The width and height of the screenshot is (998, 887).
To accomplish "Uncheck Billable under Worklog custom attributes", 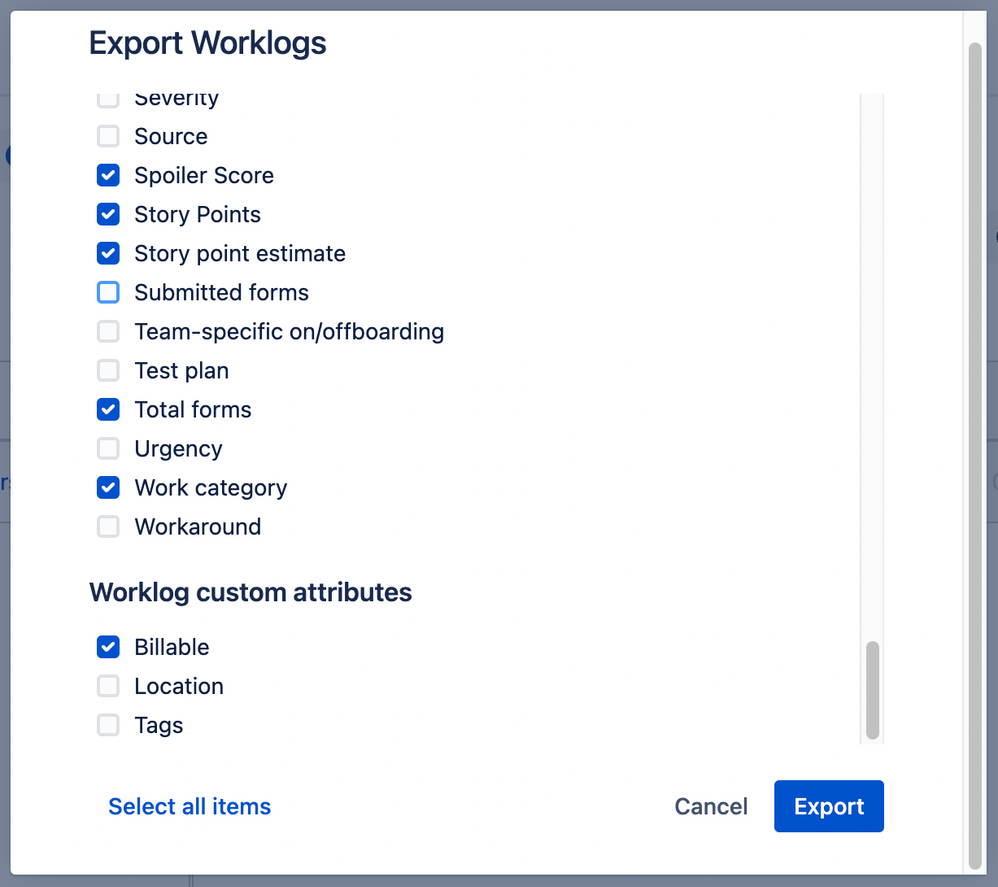I will pyautogui.click(x=107, y=647).
